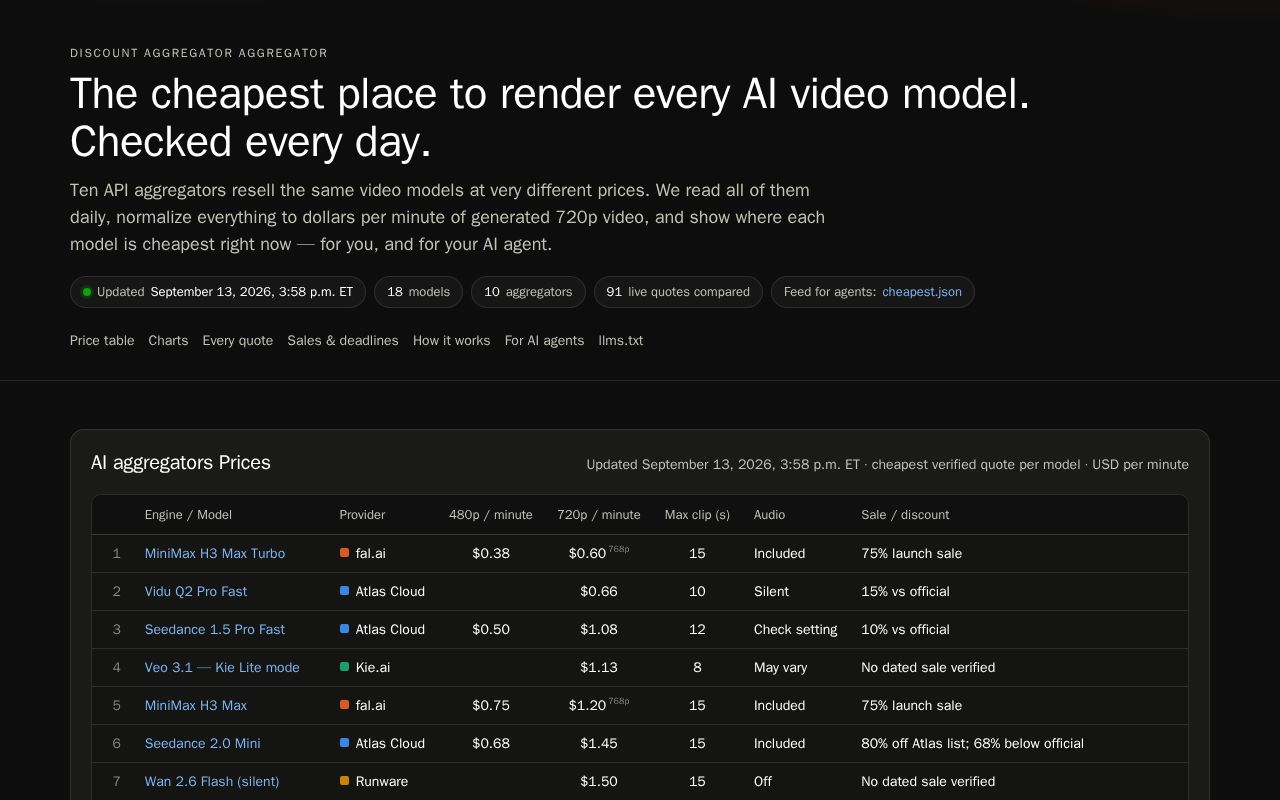Go to For AI agents section
This screenshot has width=1280, height=800.
(544, 341)
